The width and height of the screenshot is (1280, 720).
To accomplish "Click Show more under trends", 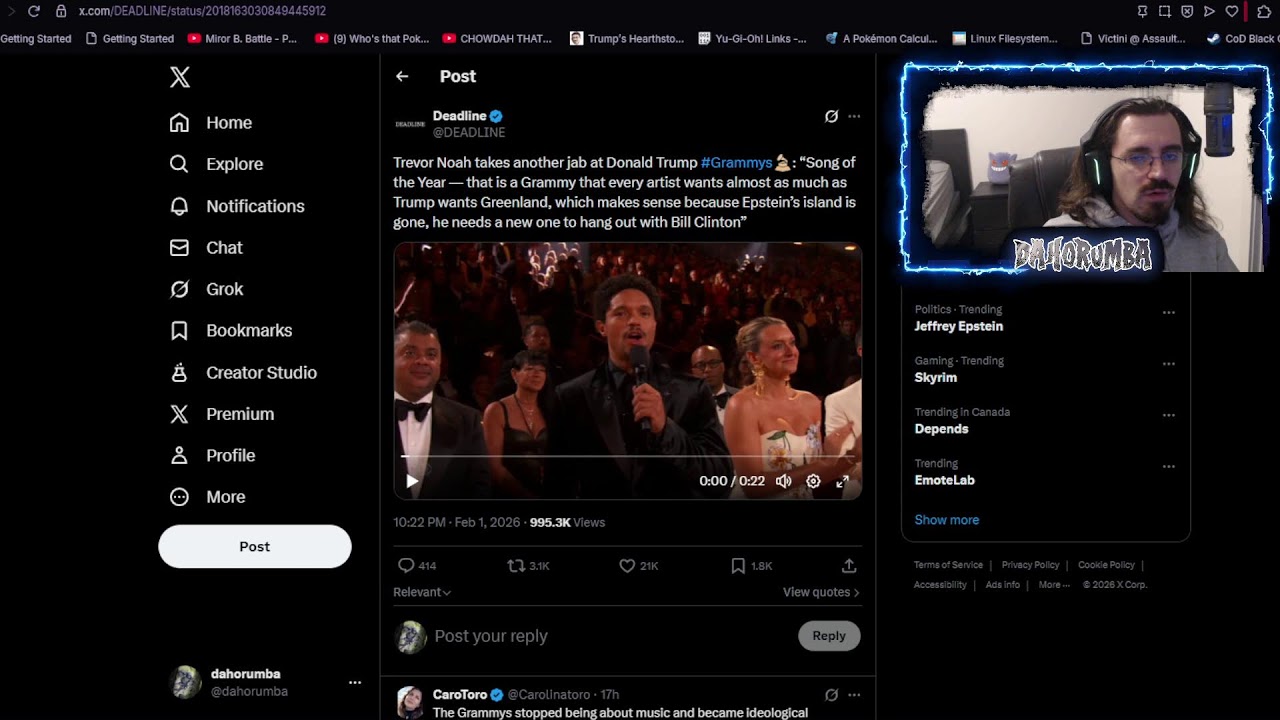I will pos(947,520).
